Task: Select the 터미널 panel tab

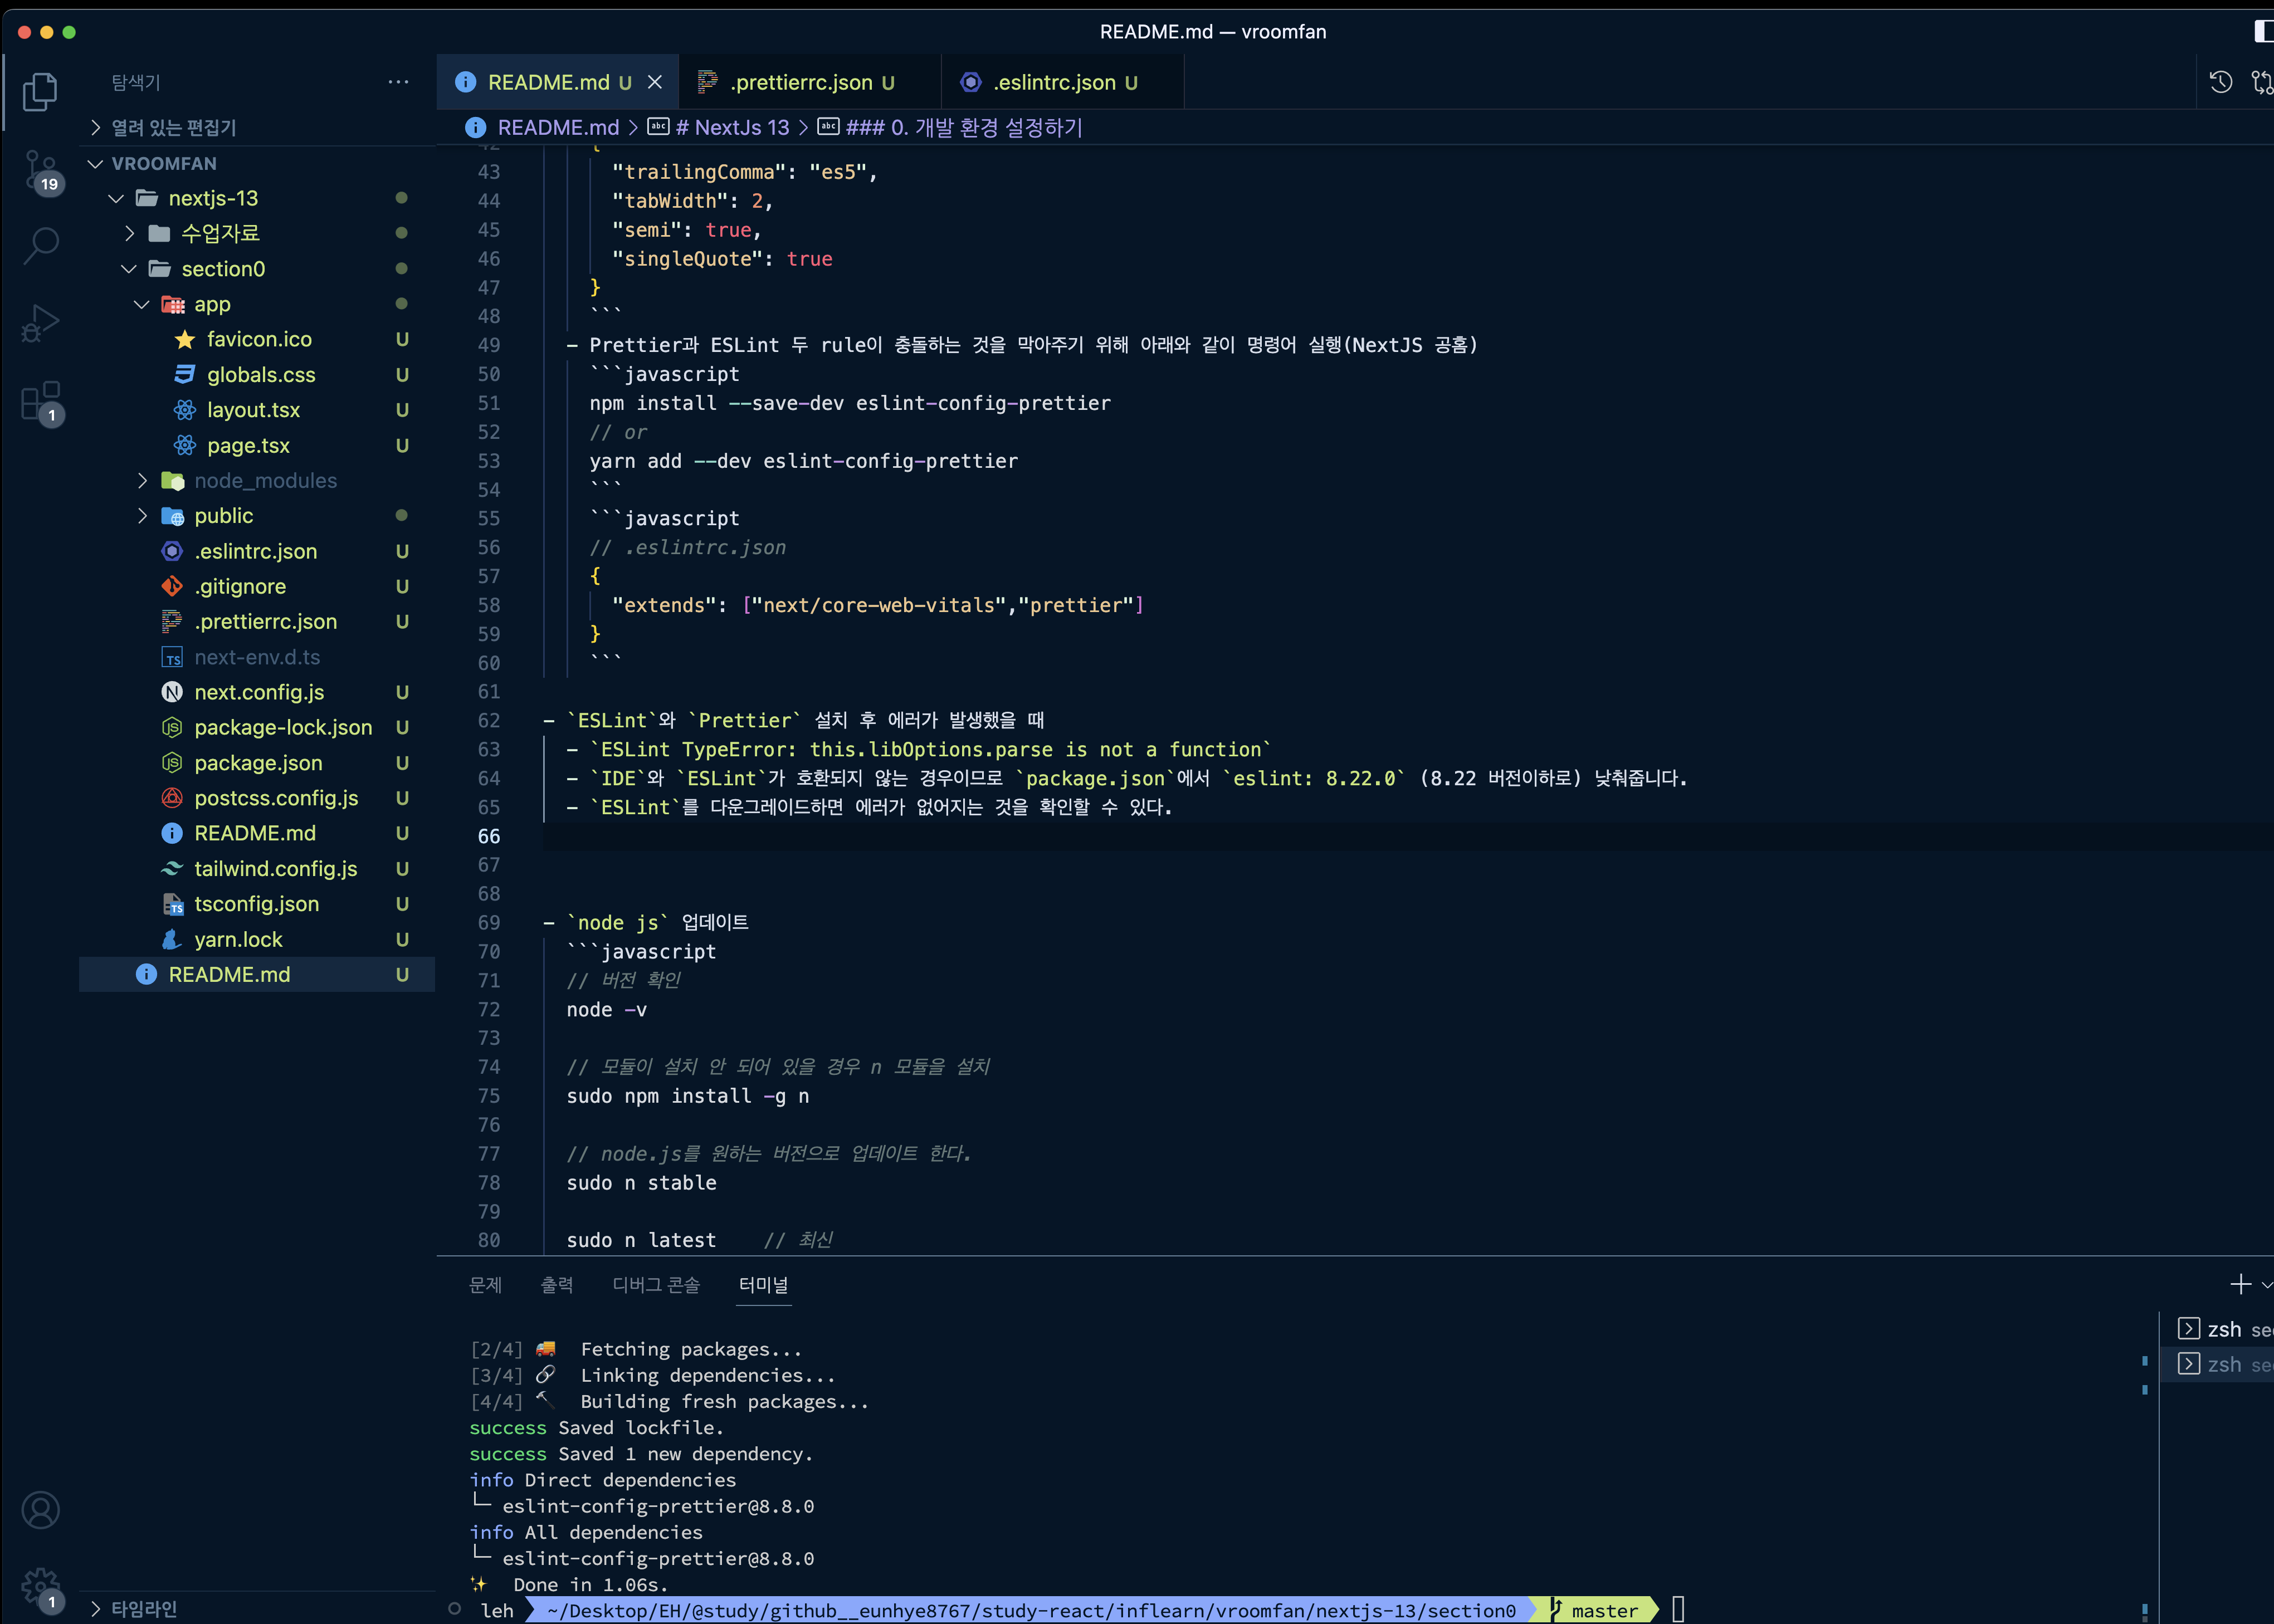Action: pos(764,1284)
